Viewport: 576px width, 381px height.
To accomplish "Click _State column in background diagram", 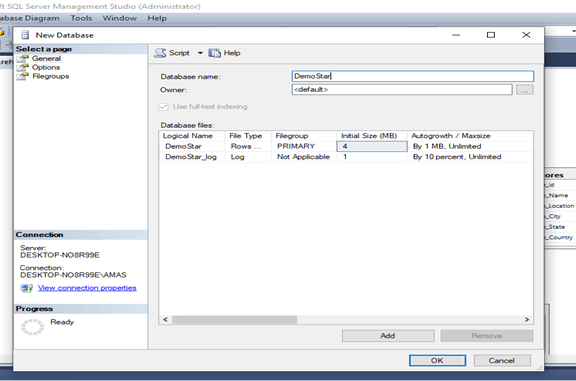I will pos(555,227).
